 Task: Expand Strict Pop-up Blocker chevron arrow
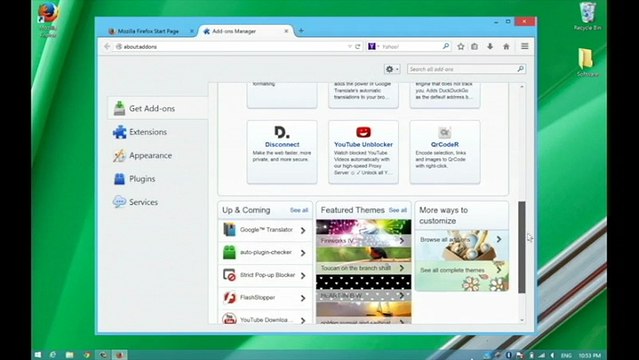303,276
